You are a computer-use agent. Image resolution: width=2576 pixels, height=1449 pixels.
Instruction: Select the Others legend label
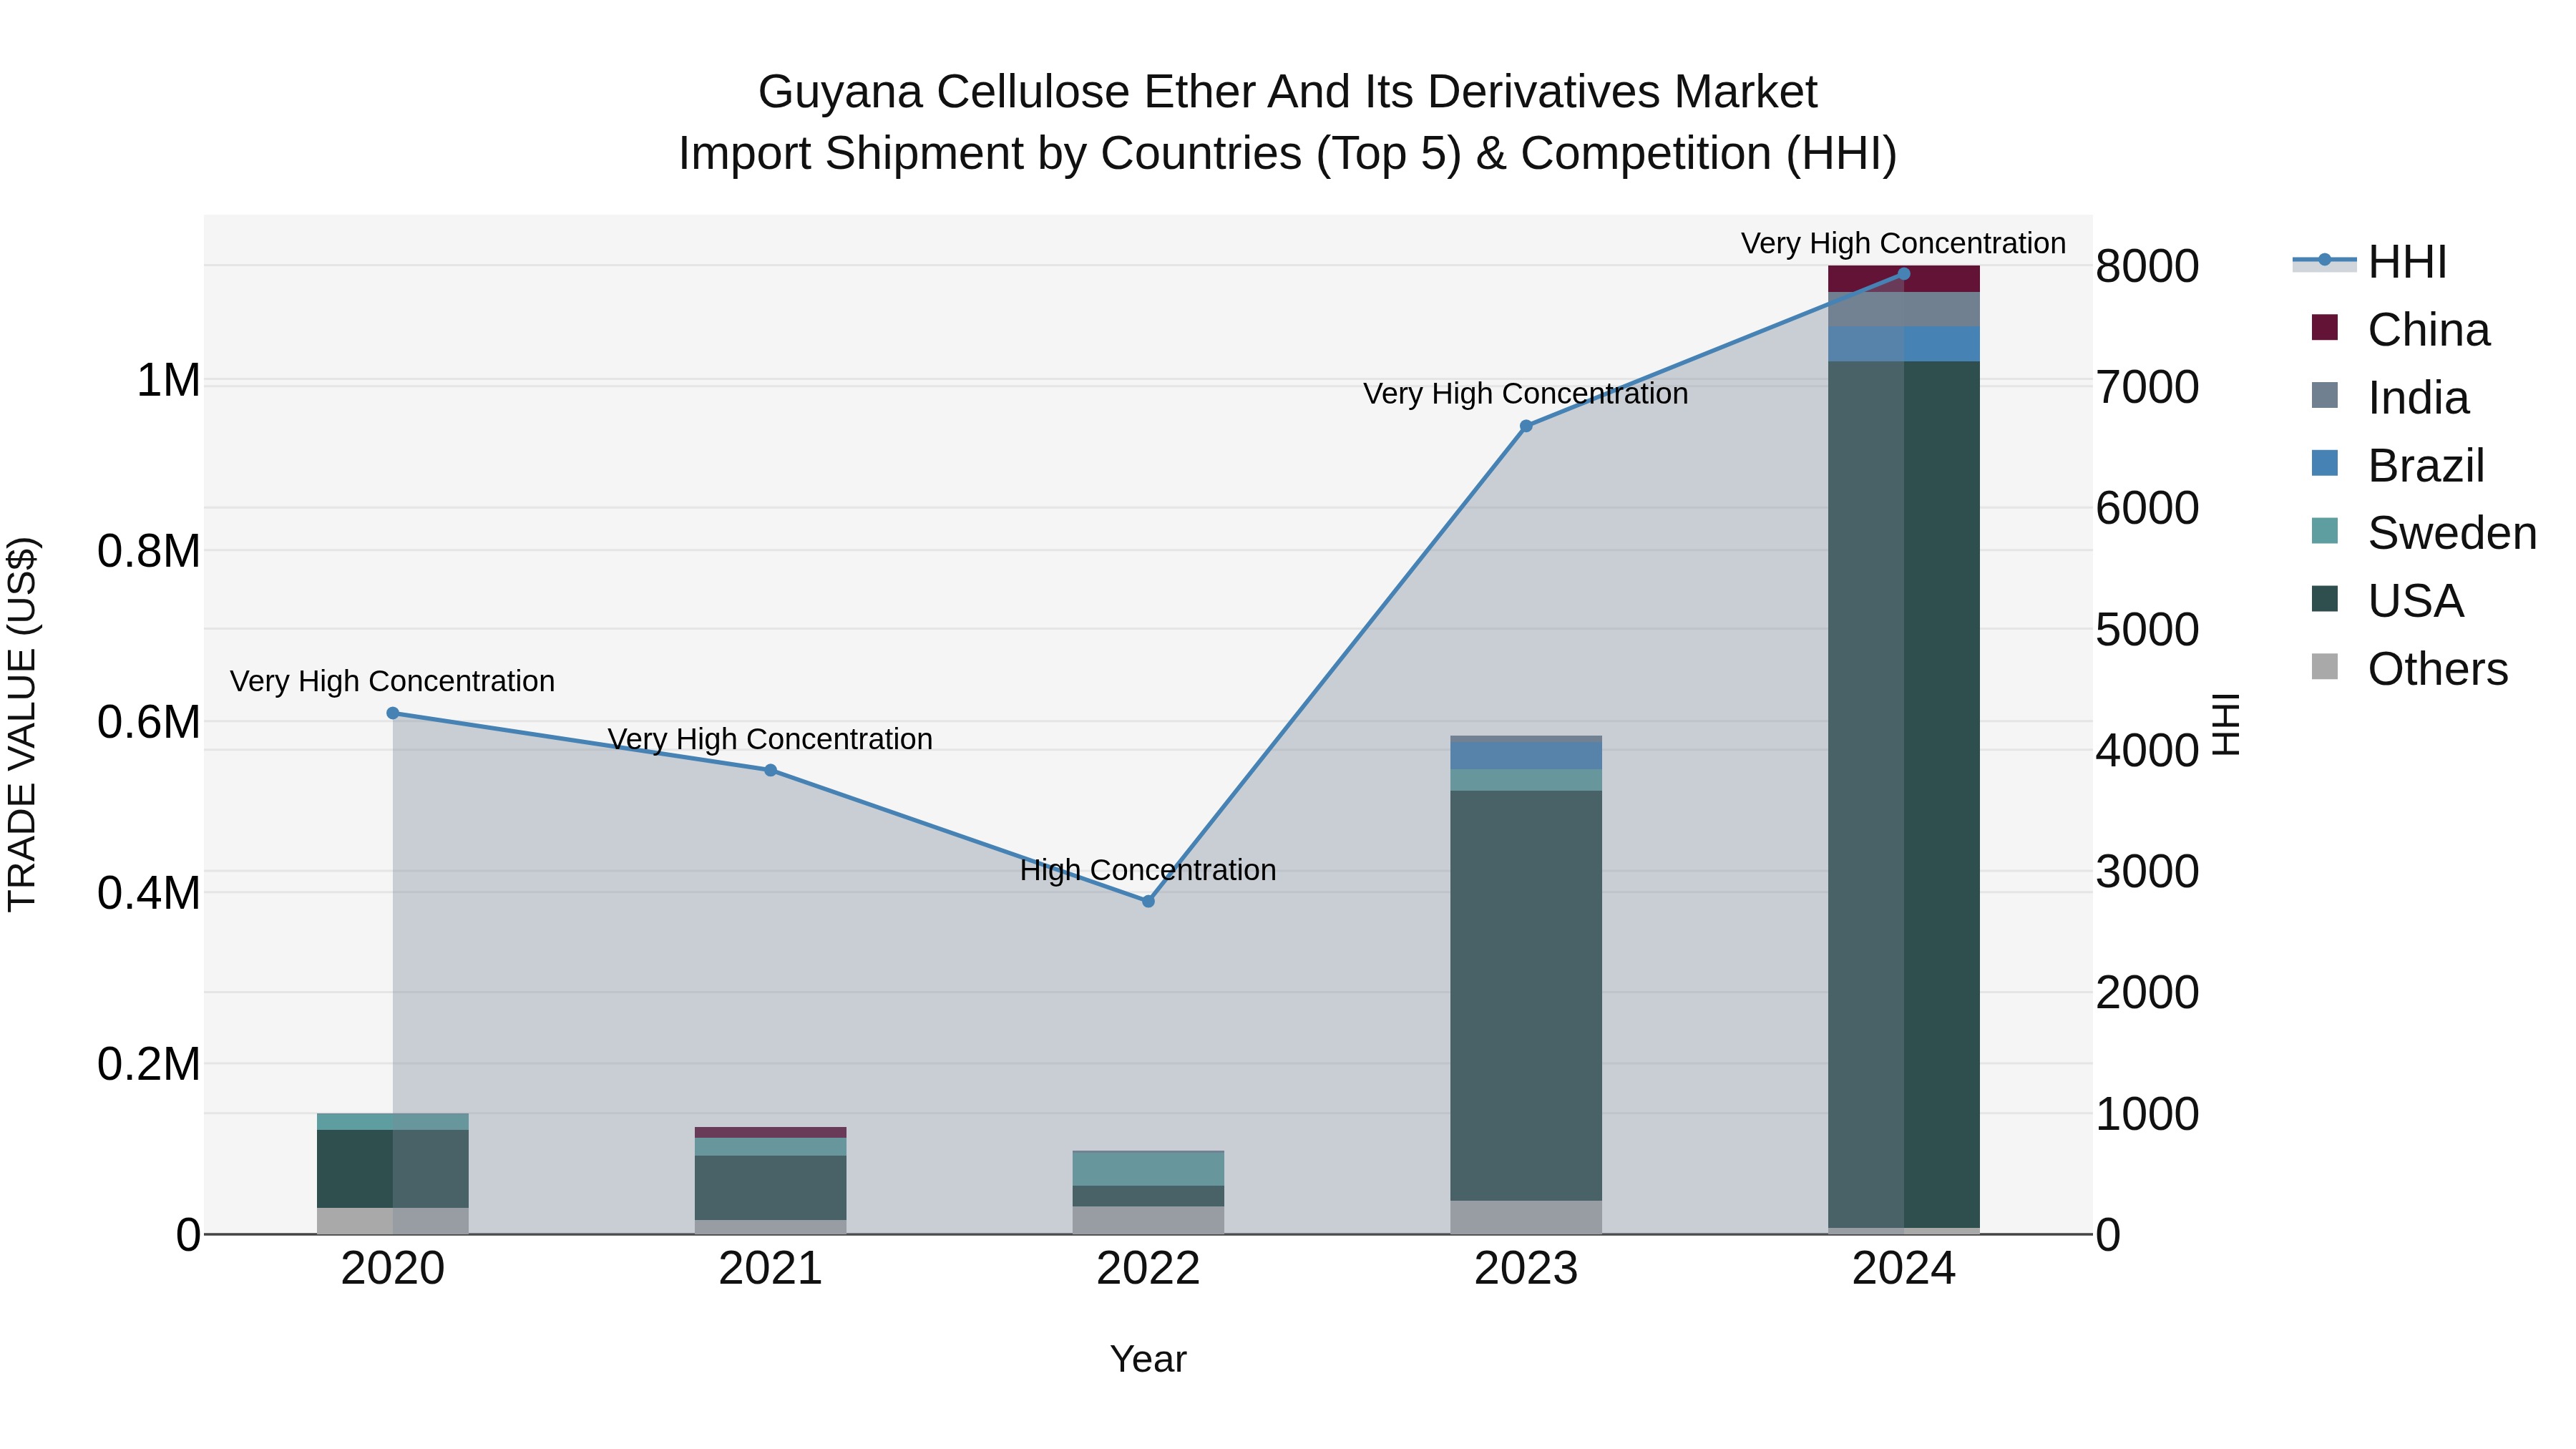(x=2438, y=669)
